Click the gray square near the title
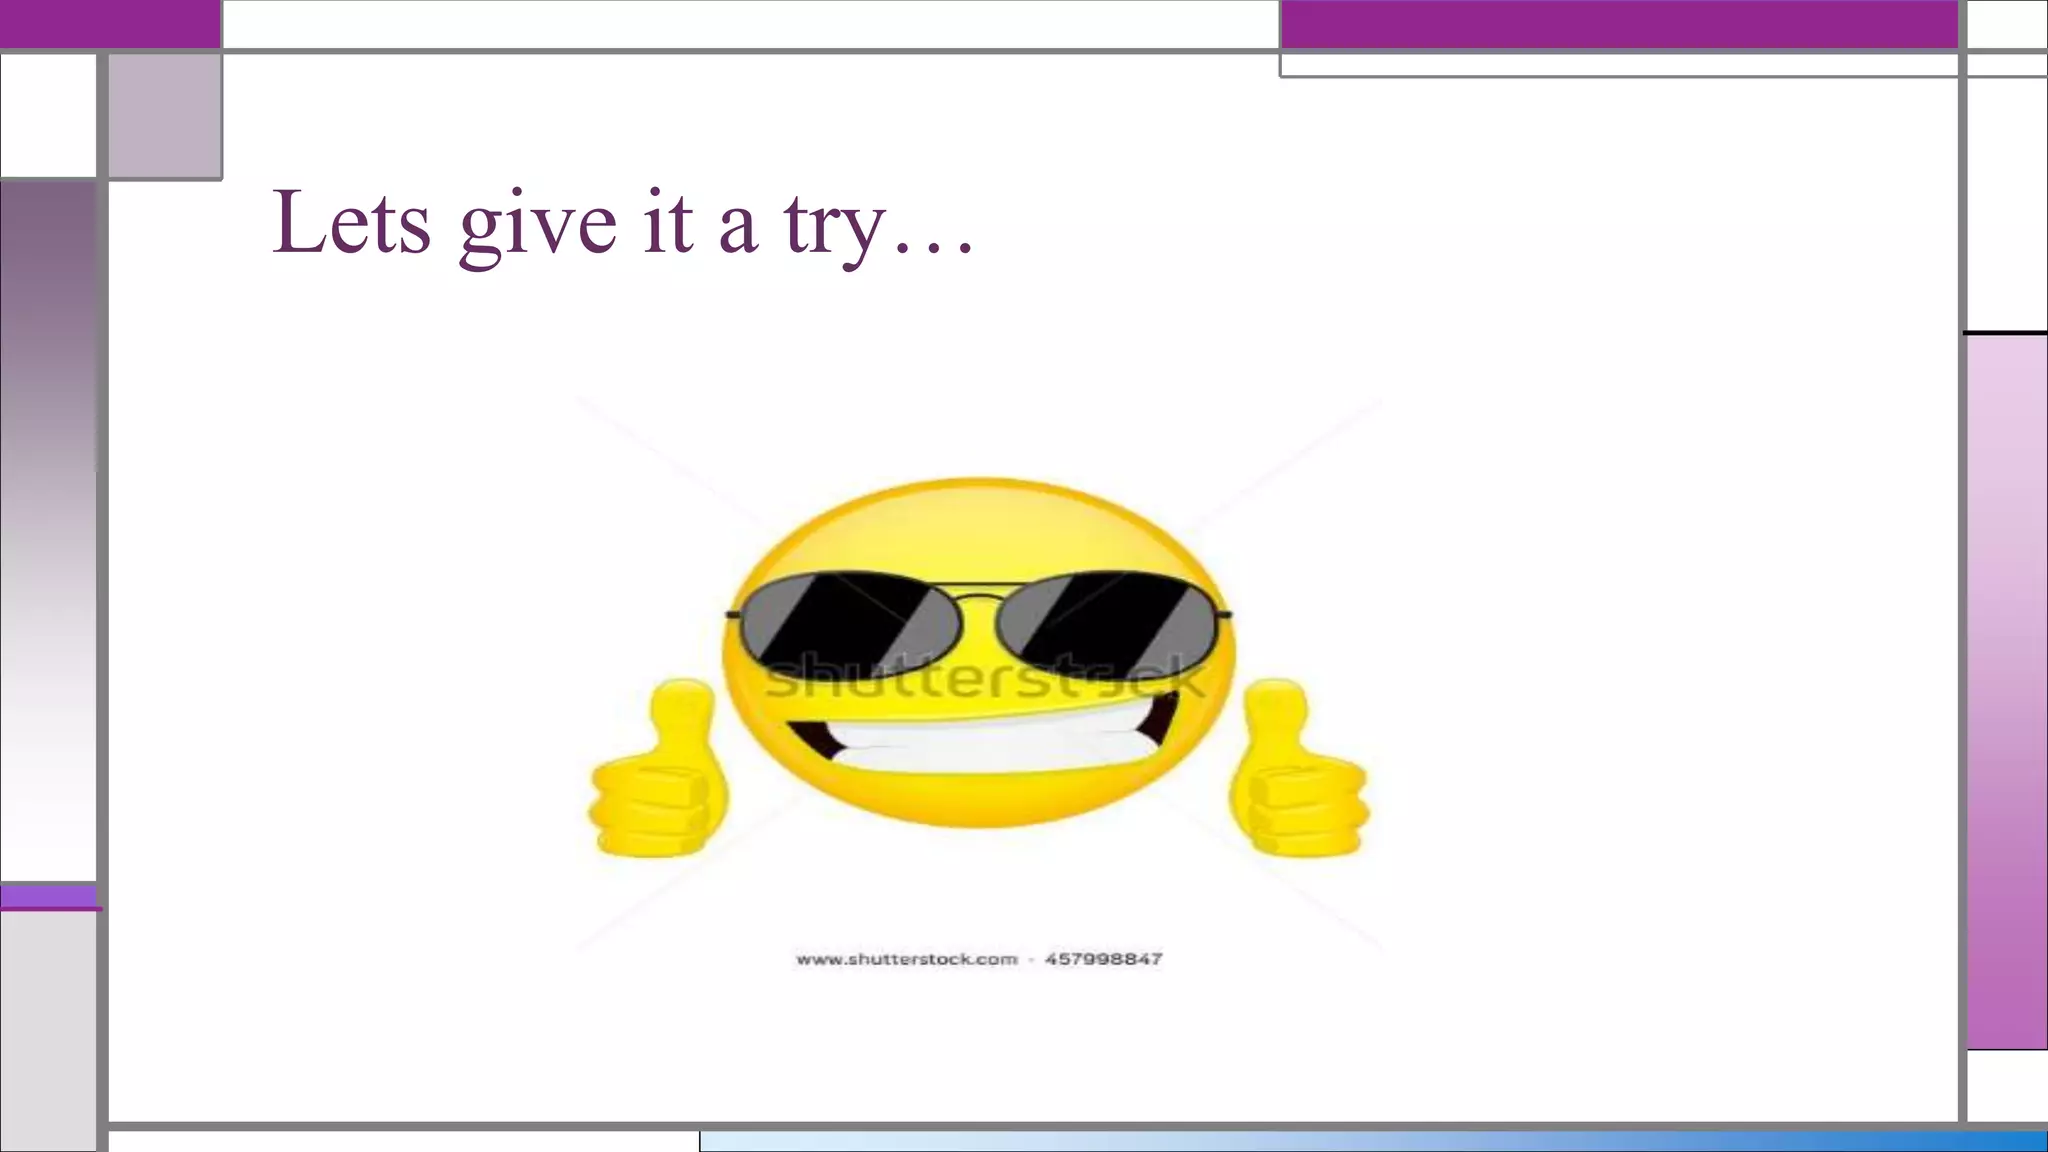 [x=165, y=115]
